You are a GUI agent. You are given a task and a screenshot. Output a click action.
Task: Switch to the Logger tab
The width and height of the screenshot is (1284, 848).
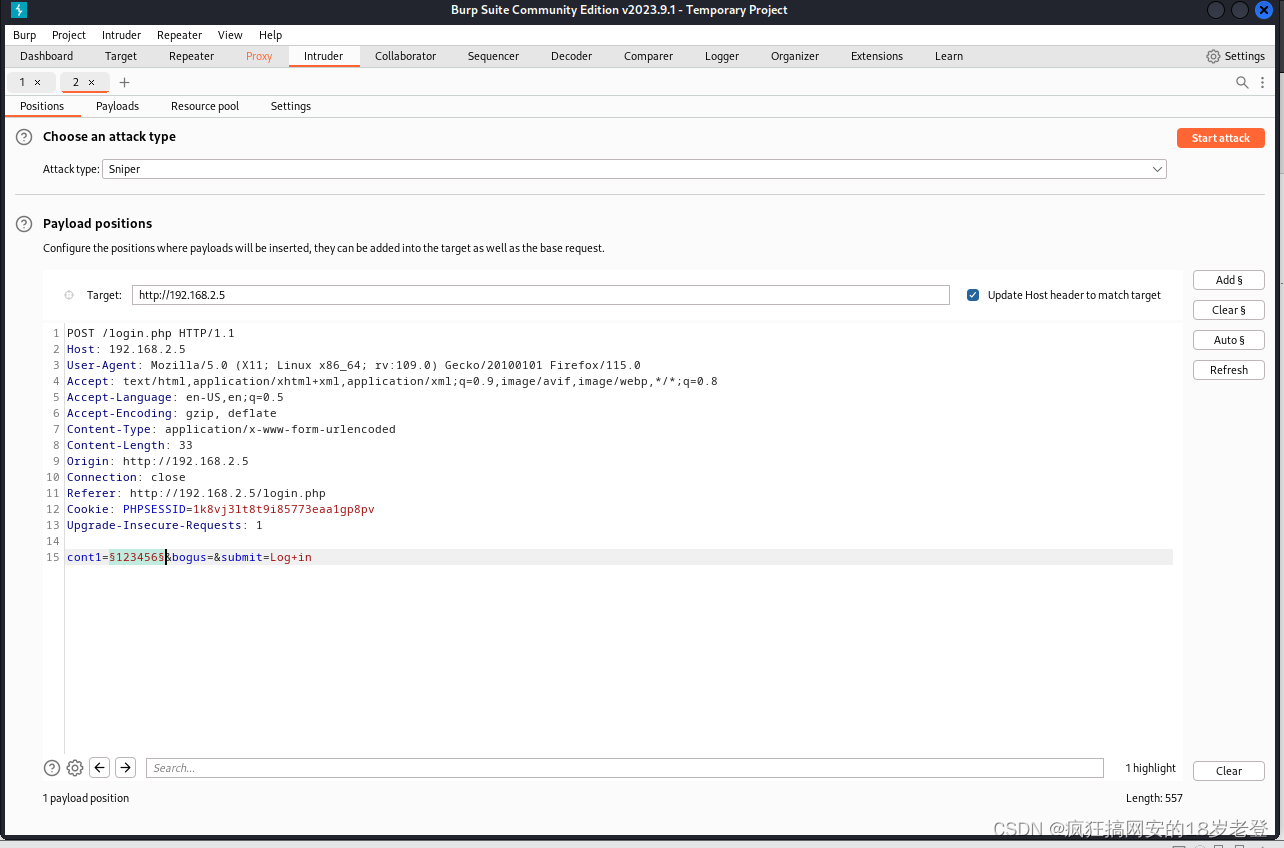[x=722, y=56]
